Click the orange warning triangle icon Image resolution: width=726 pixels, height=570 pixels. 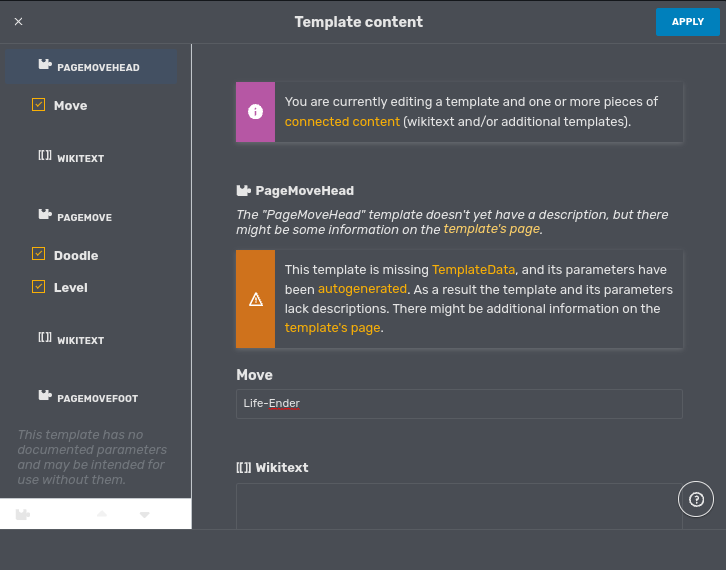pyautogui.click(x=256, y=299)
